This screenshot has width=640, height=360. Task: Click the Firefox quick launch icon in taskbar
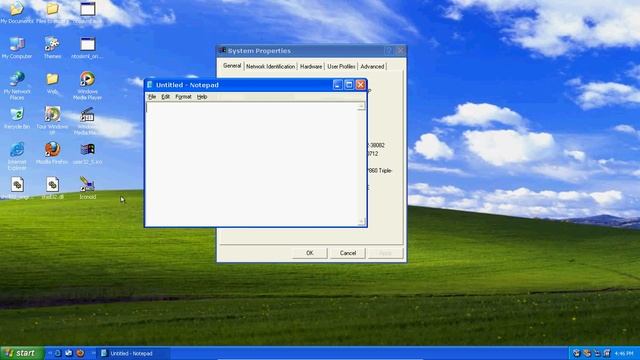pyautogui.click(x=80, y=353)
